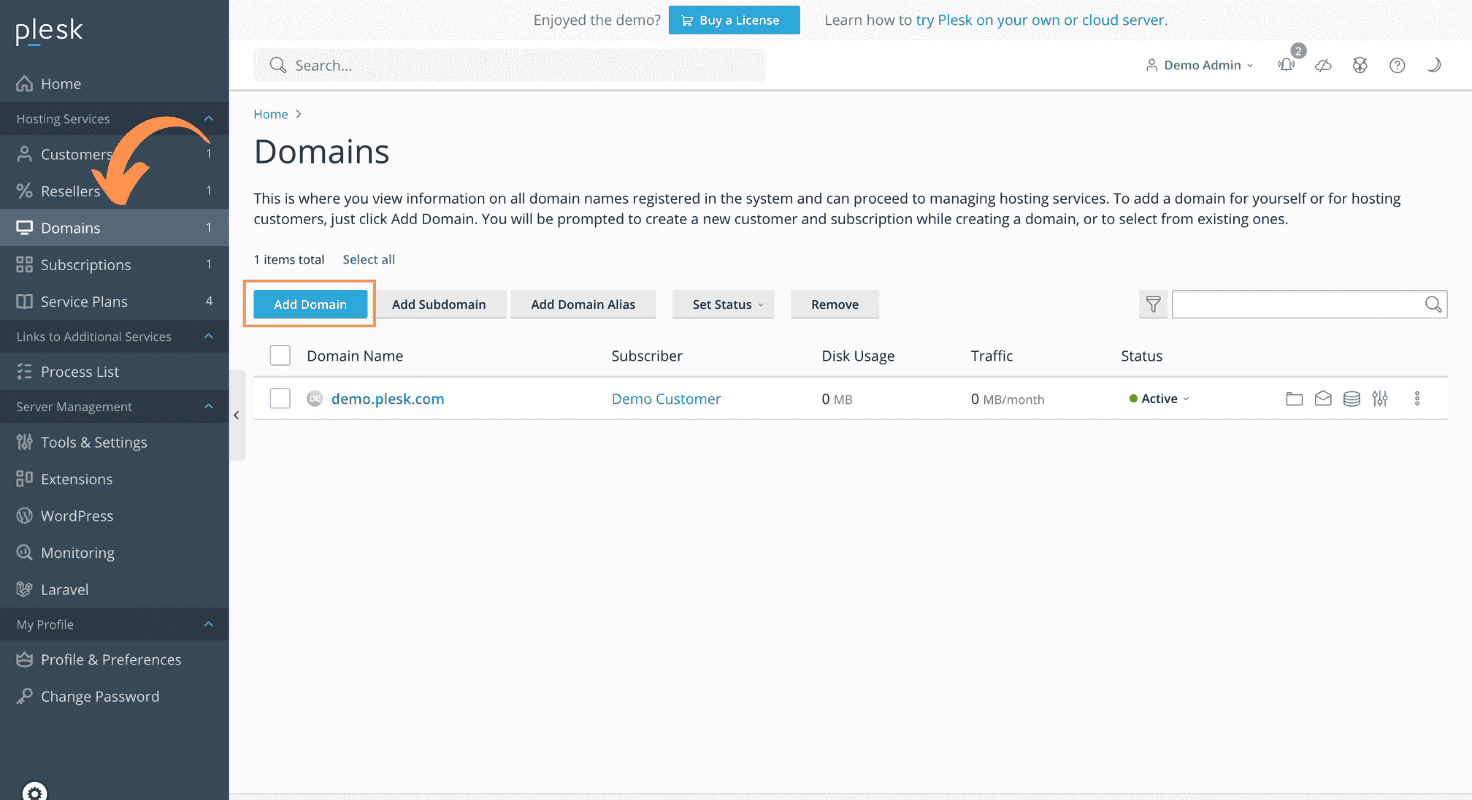Toggle dark mode with moon icon
Image resolution: width=1472 pixels, height=800 pixels.
[1434, 65]
